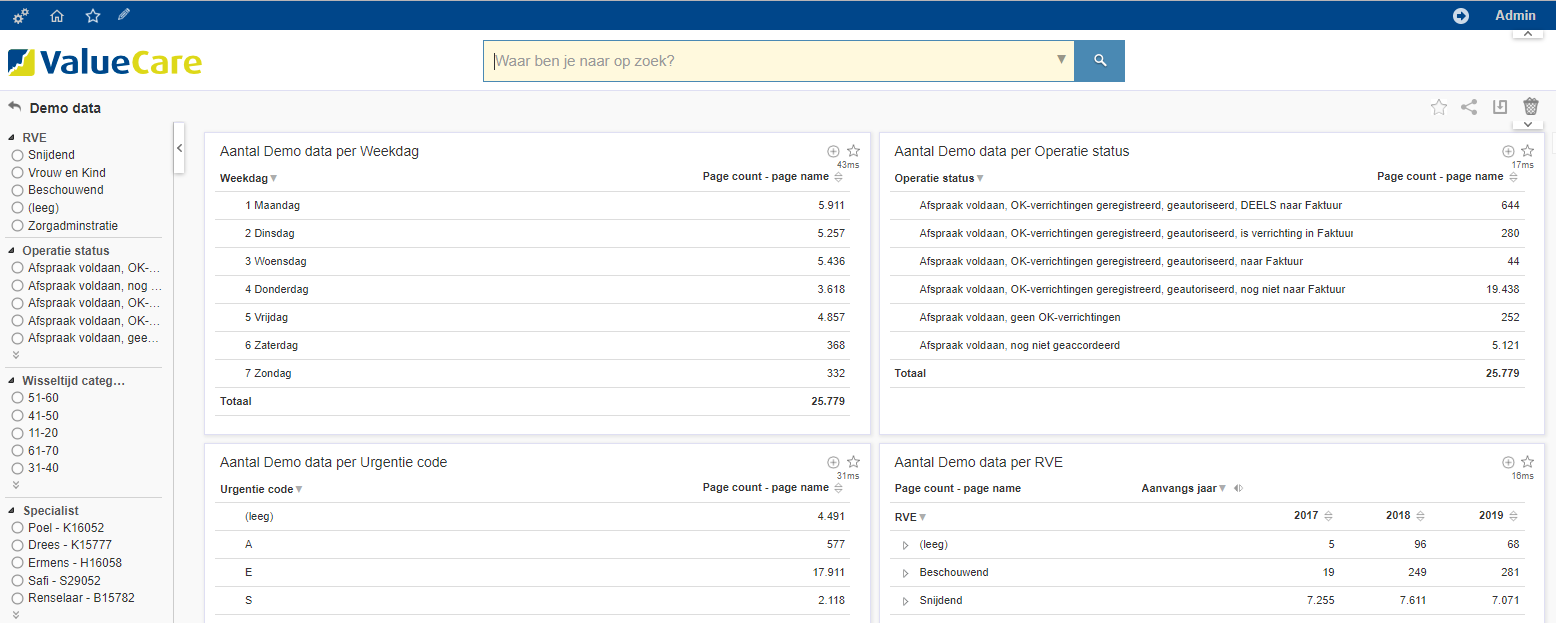
Task: Click plus icon on Operatie status widget
Action: coord(1508,151)
